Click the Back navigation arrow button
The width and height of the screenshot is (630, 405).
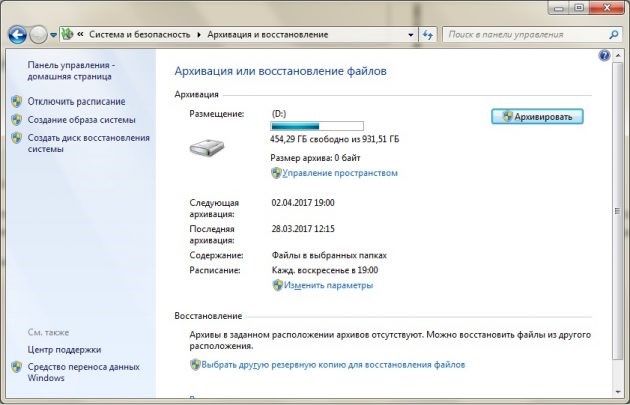point(18,35)
